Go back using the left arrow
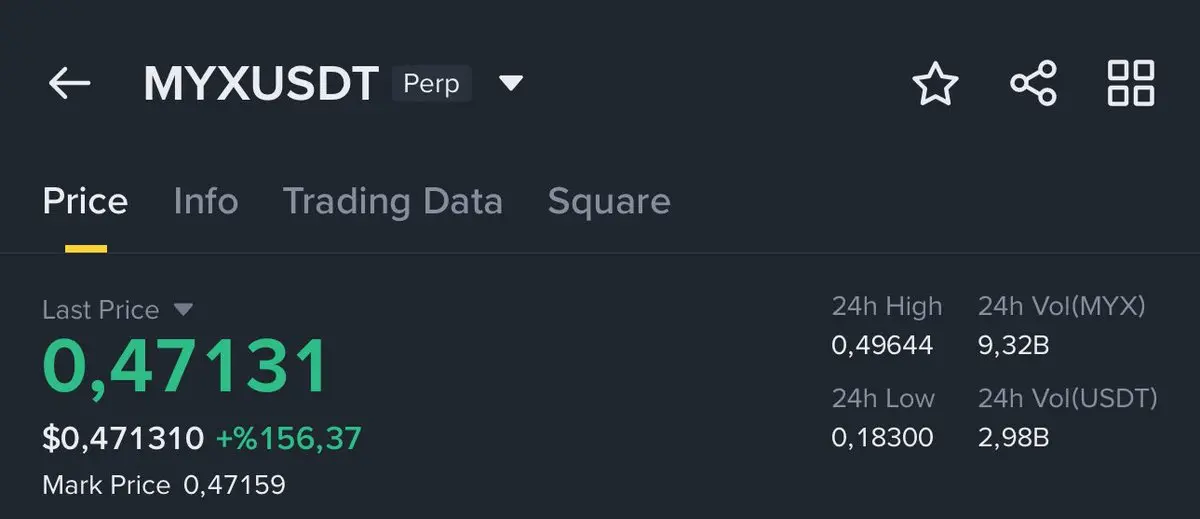Screen dimensions: 1200x519 click(x=70, y=84)
